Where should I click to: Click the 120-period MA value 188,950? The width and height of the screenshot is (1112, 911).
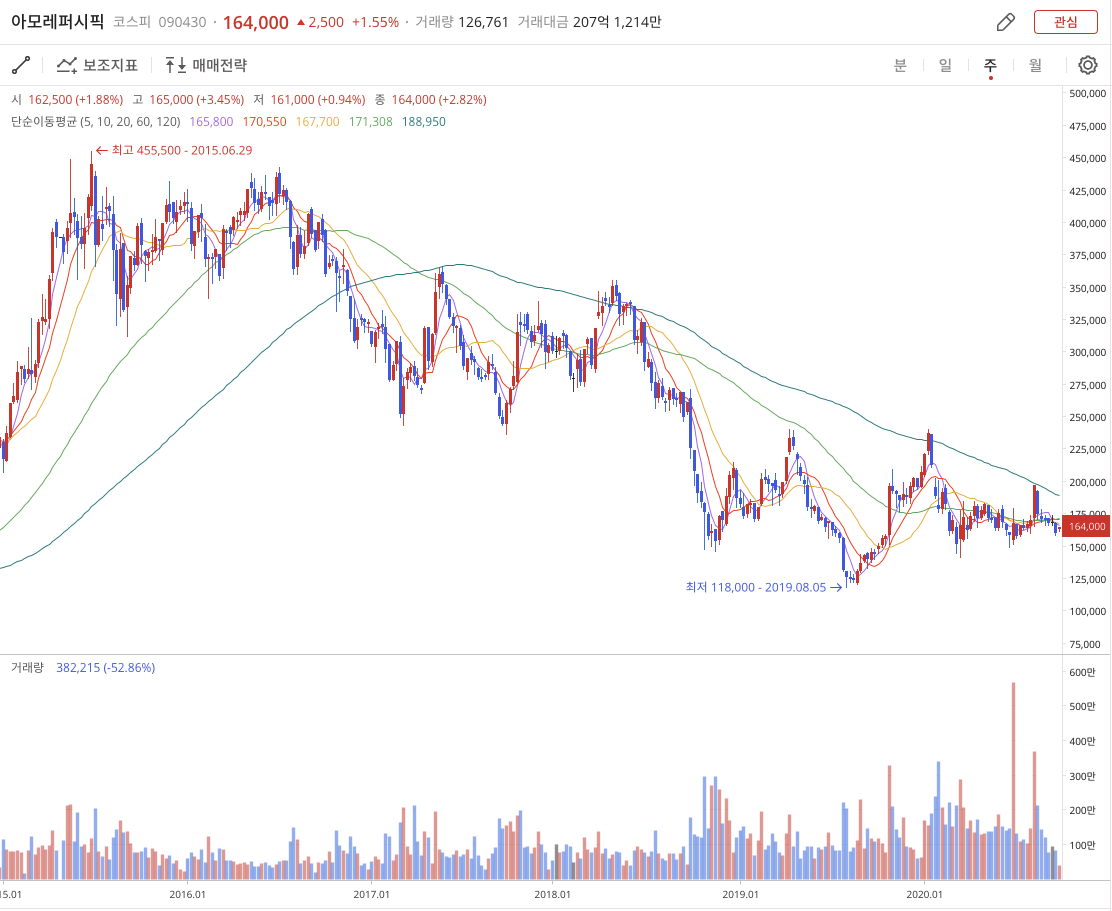[424, 122]
